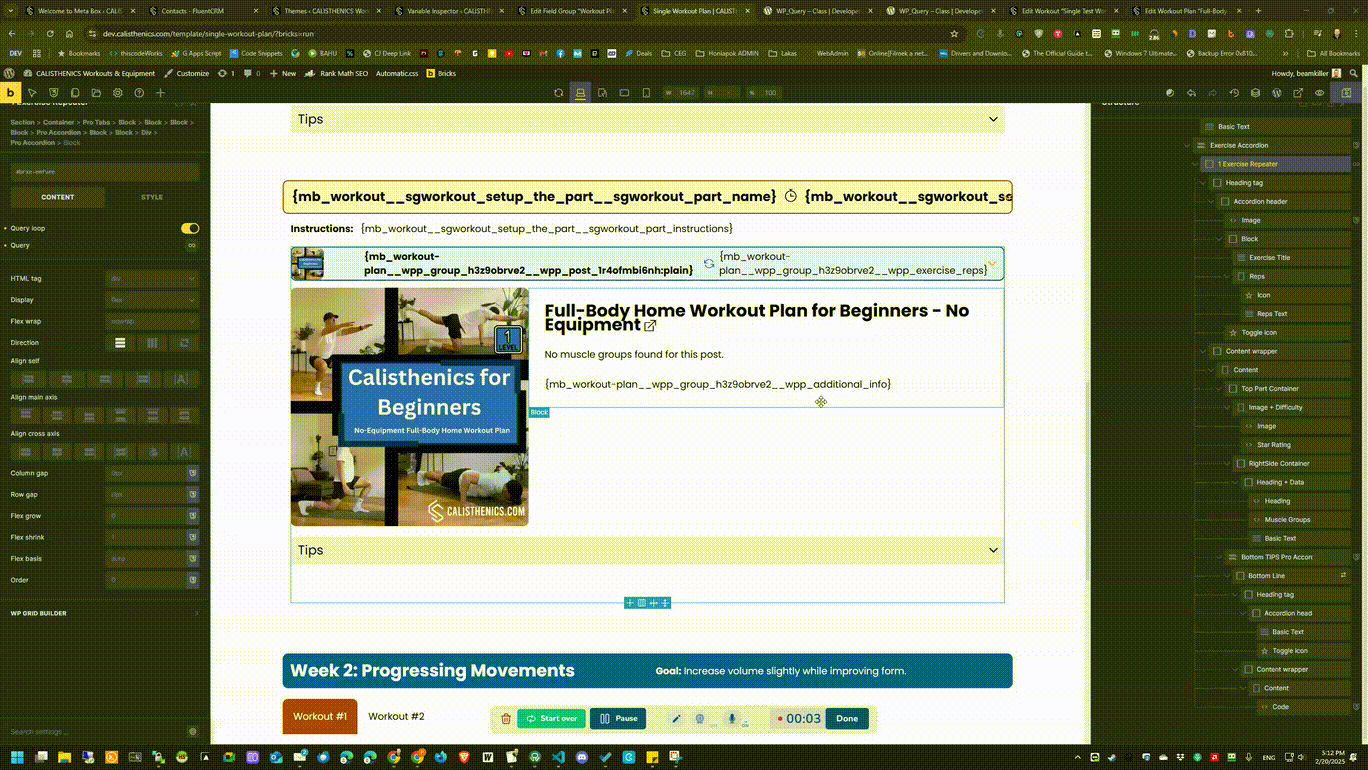This screenshot has height=770, width=1368.
Task: Click the dynamic data icon for Column gap
Action: [192, 473]
